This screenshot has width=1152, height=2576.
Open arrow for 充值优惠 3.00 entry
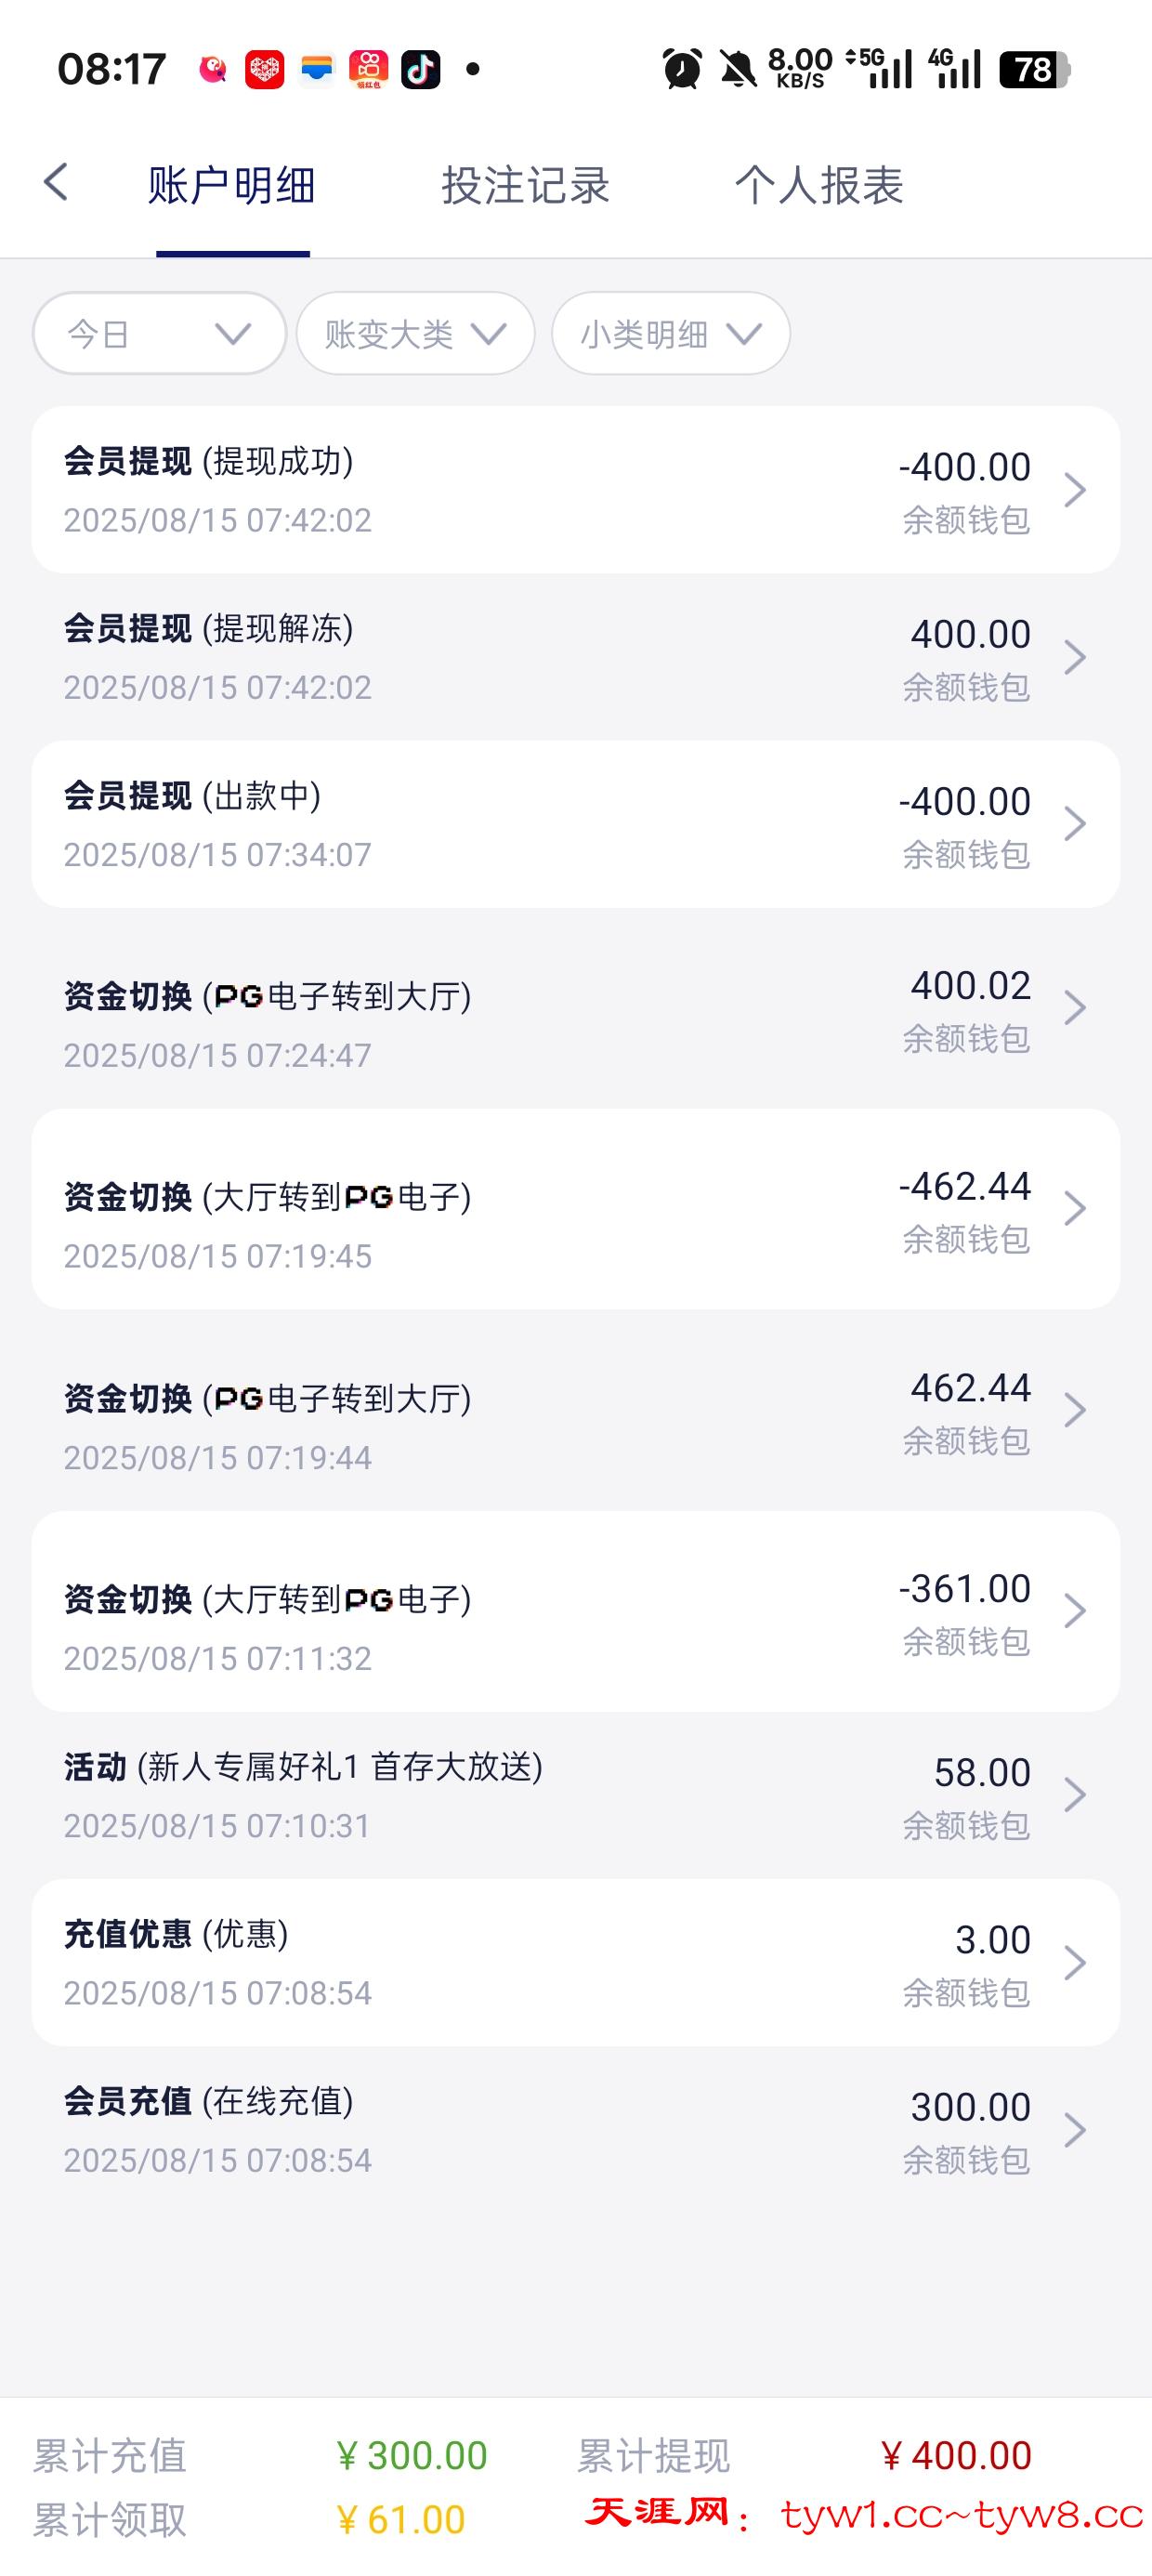pyautogui.click(x=1075, y=1962)
